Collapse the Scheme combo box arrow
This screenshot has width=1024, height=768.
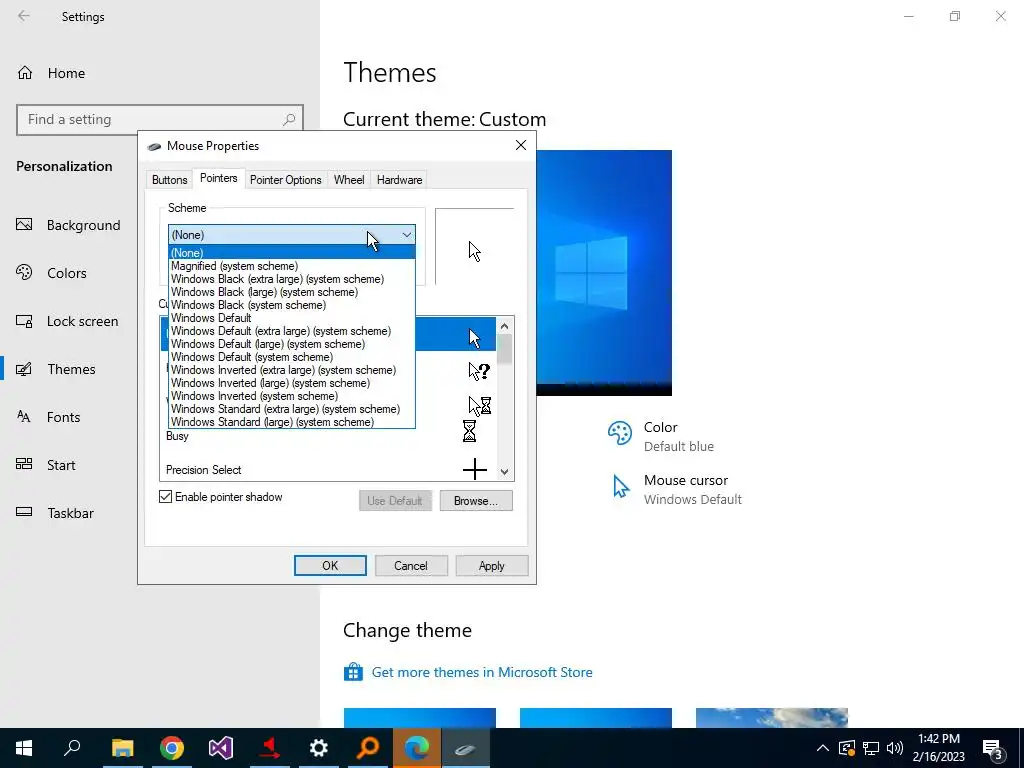pos(406,234)
